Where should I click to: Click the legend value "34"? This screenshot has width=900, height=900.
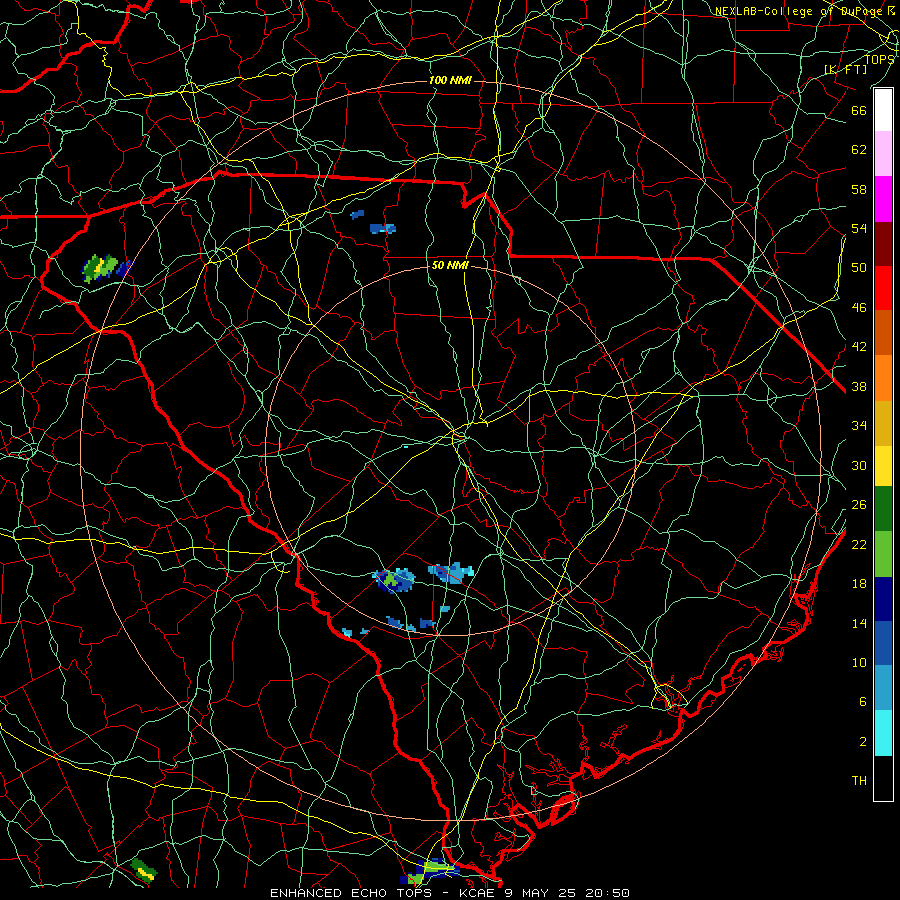pyautogui.click(x=859, y=426)
